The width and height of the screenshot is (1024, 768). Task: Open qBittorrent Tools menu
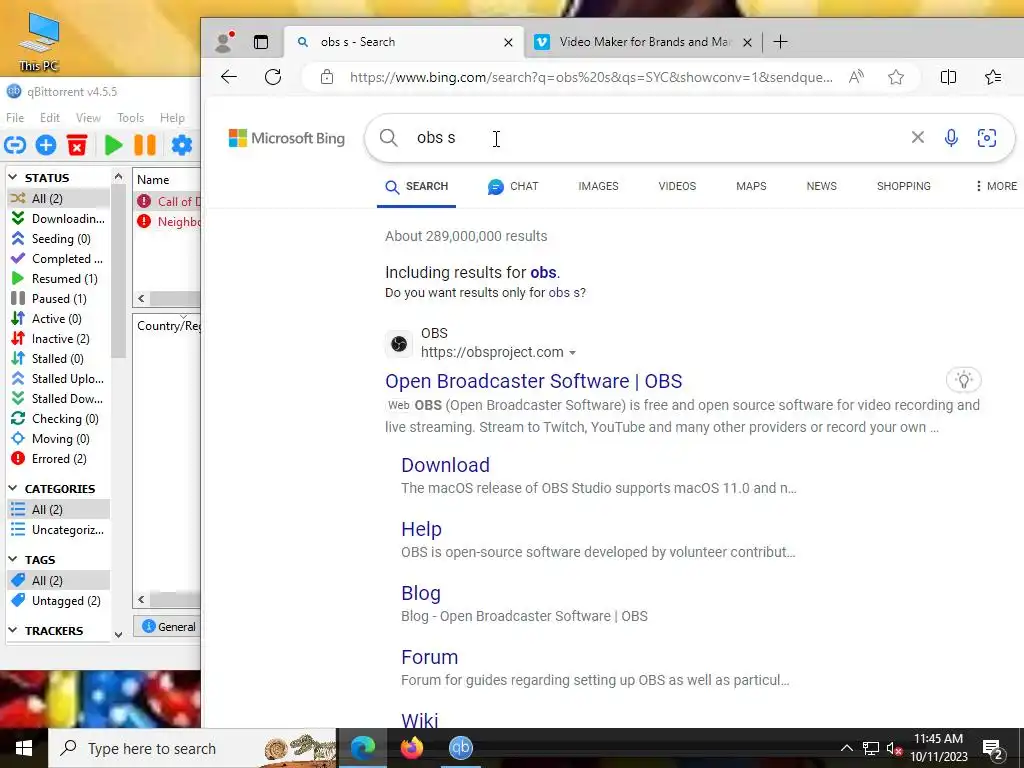pyautogui.click(x=131, y=118)
